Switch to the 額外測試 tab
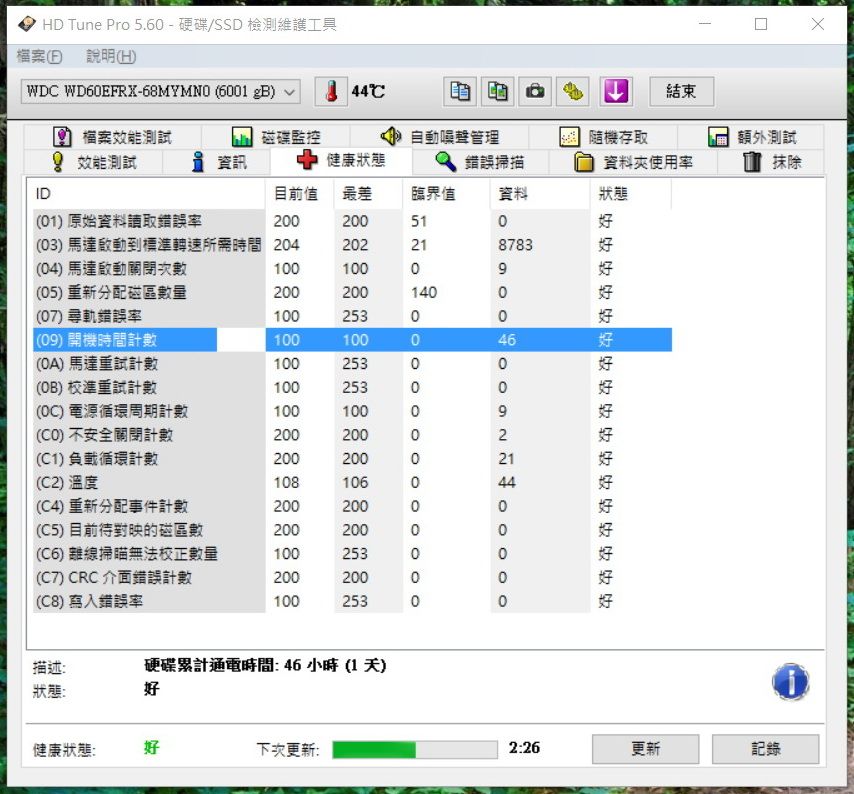This screenshot has width=854, height=794. (751, 137)
